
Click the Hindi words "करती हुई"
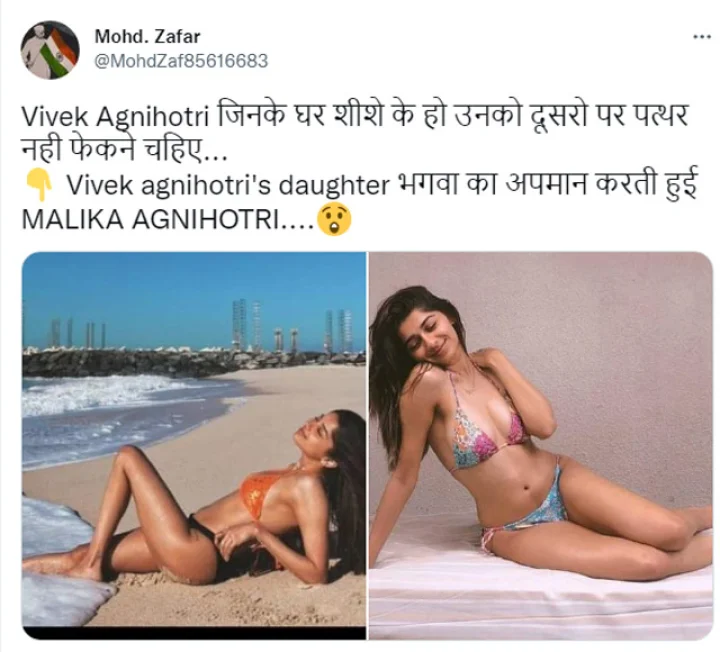(x=645, y=185)
